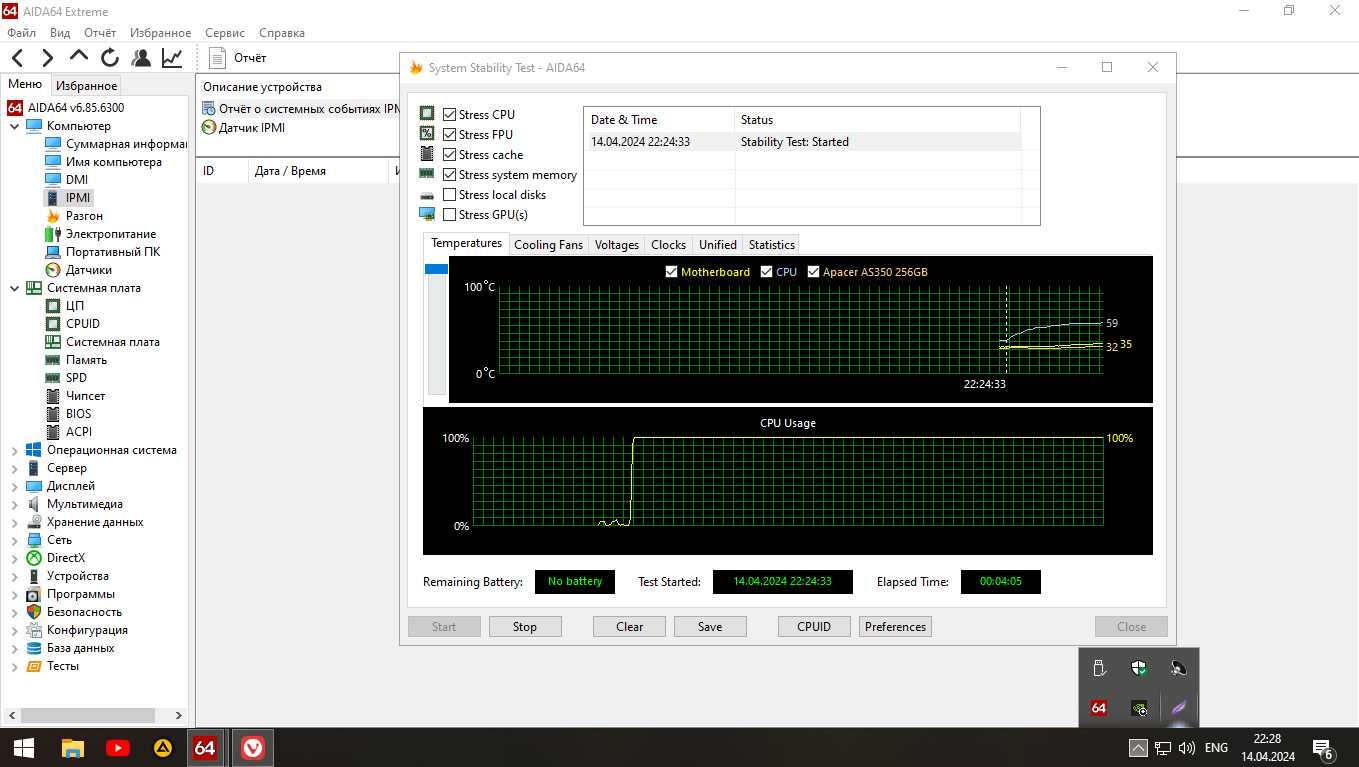Go up one level with Up arrow
This screenshot has height=767, width=1359.
coord(79,58)
